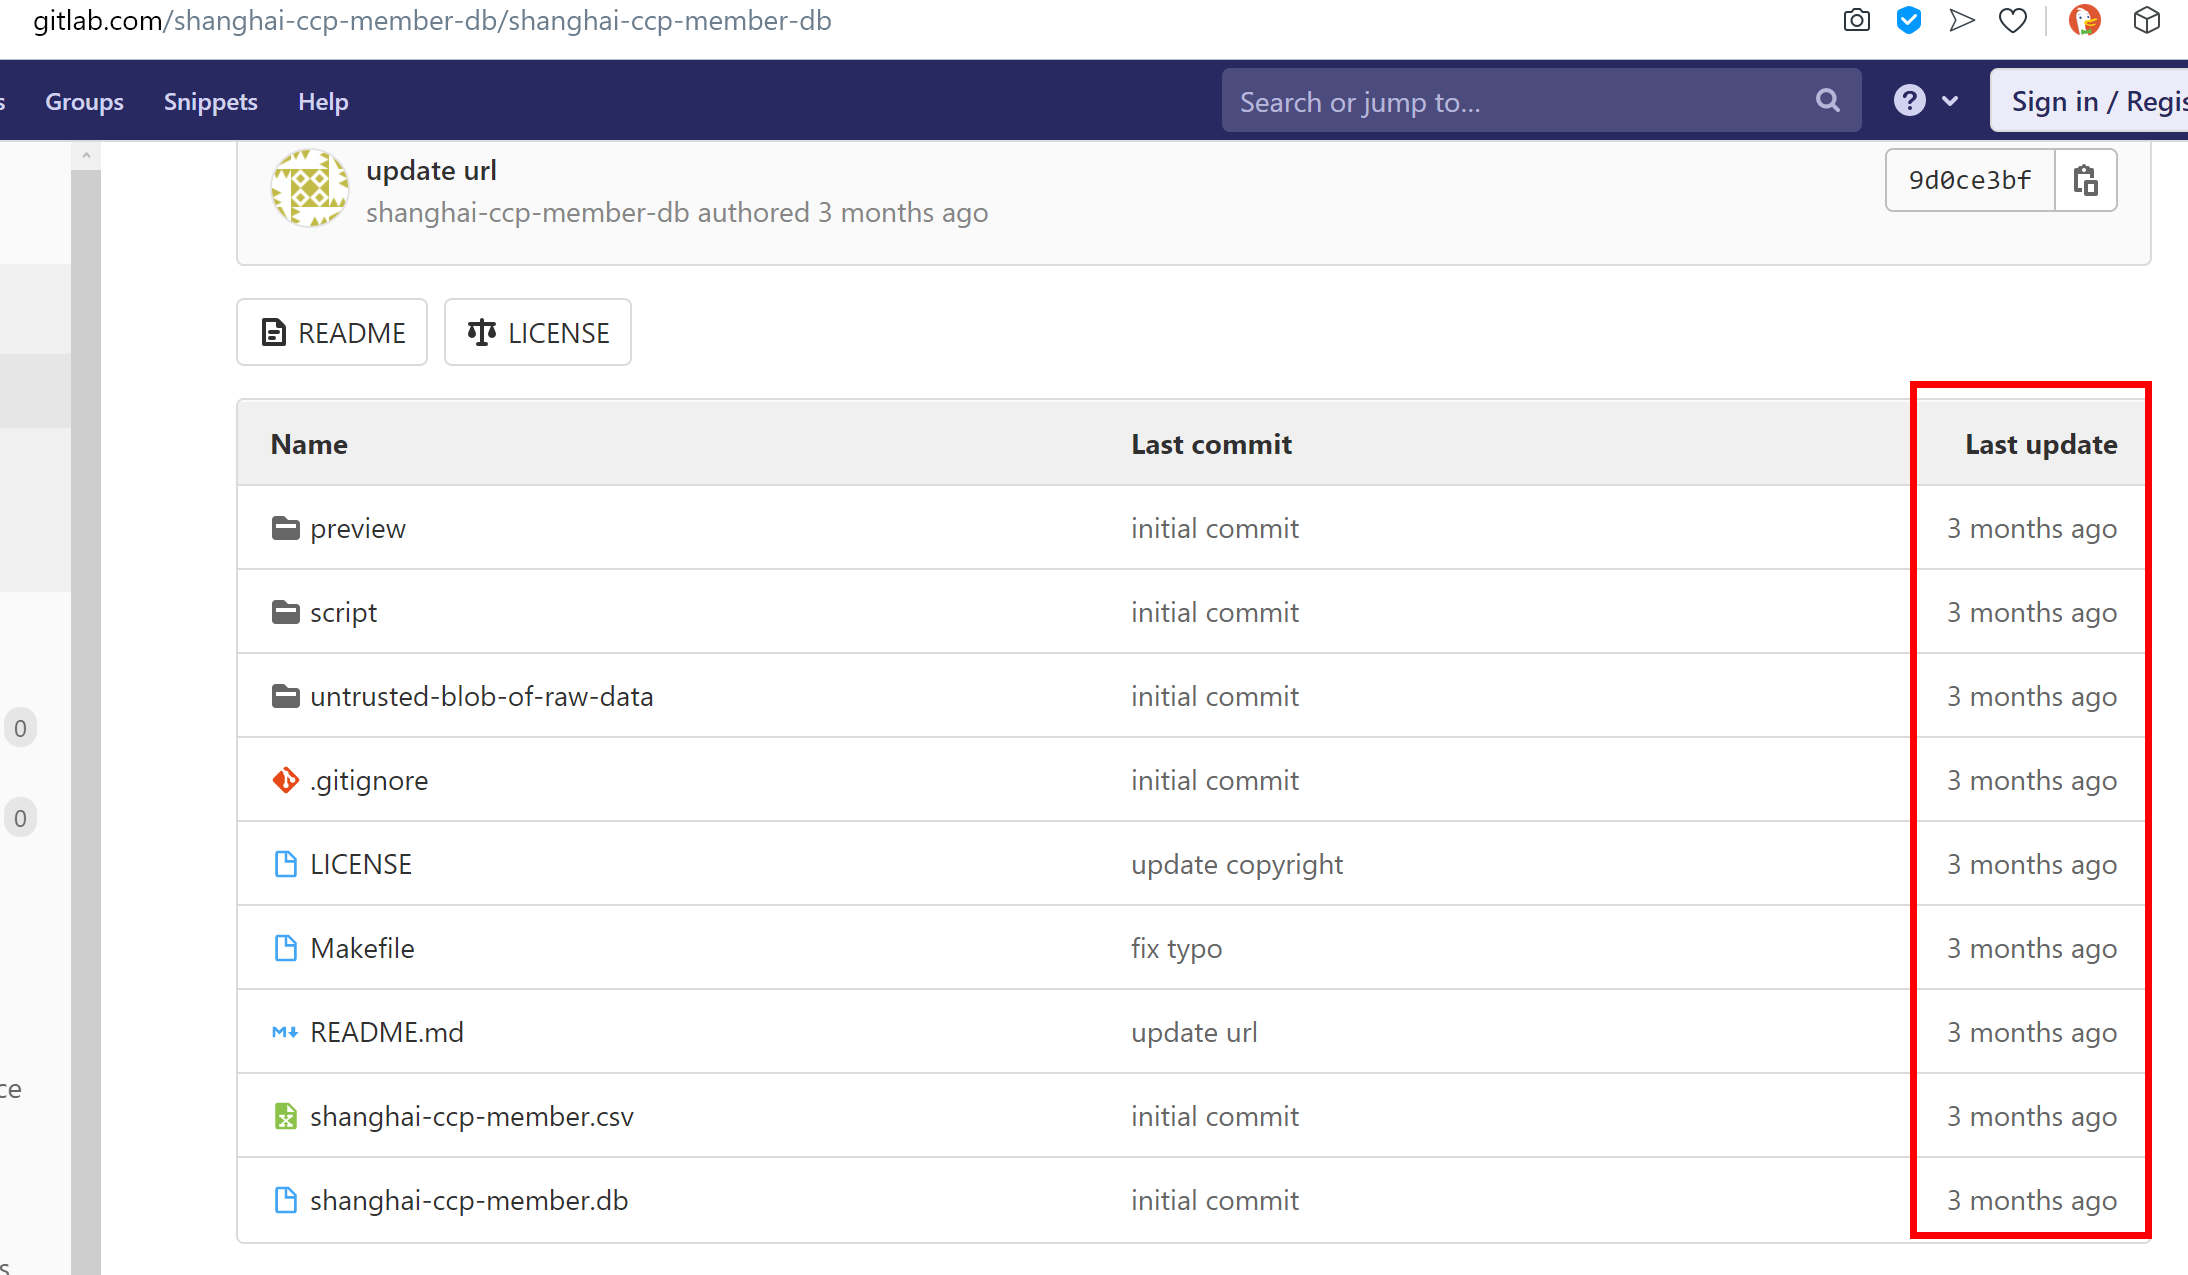
Task: Click the Last update column header
Action: 2041,444
